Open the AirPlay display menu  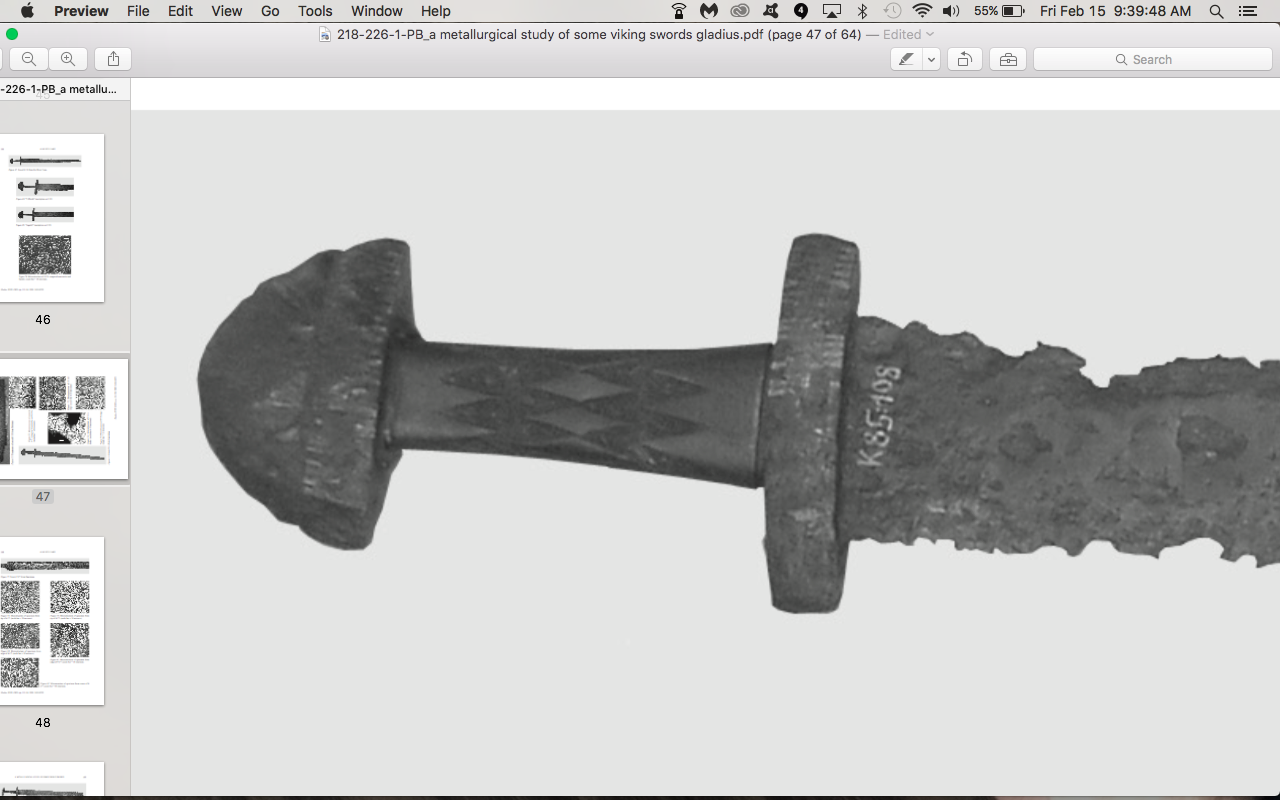click(831, 11)
